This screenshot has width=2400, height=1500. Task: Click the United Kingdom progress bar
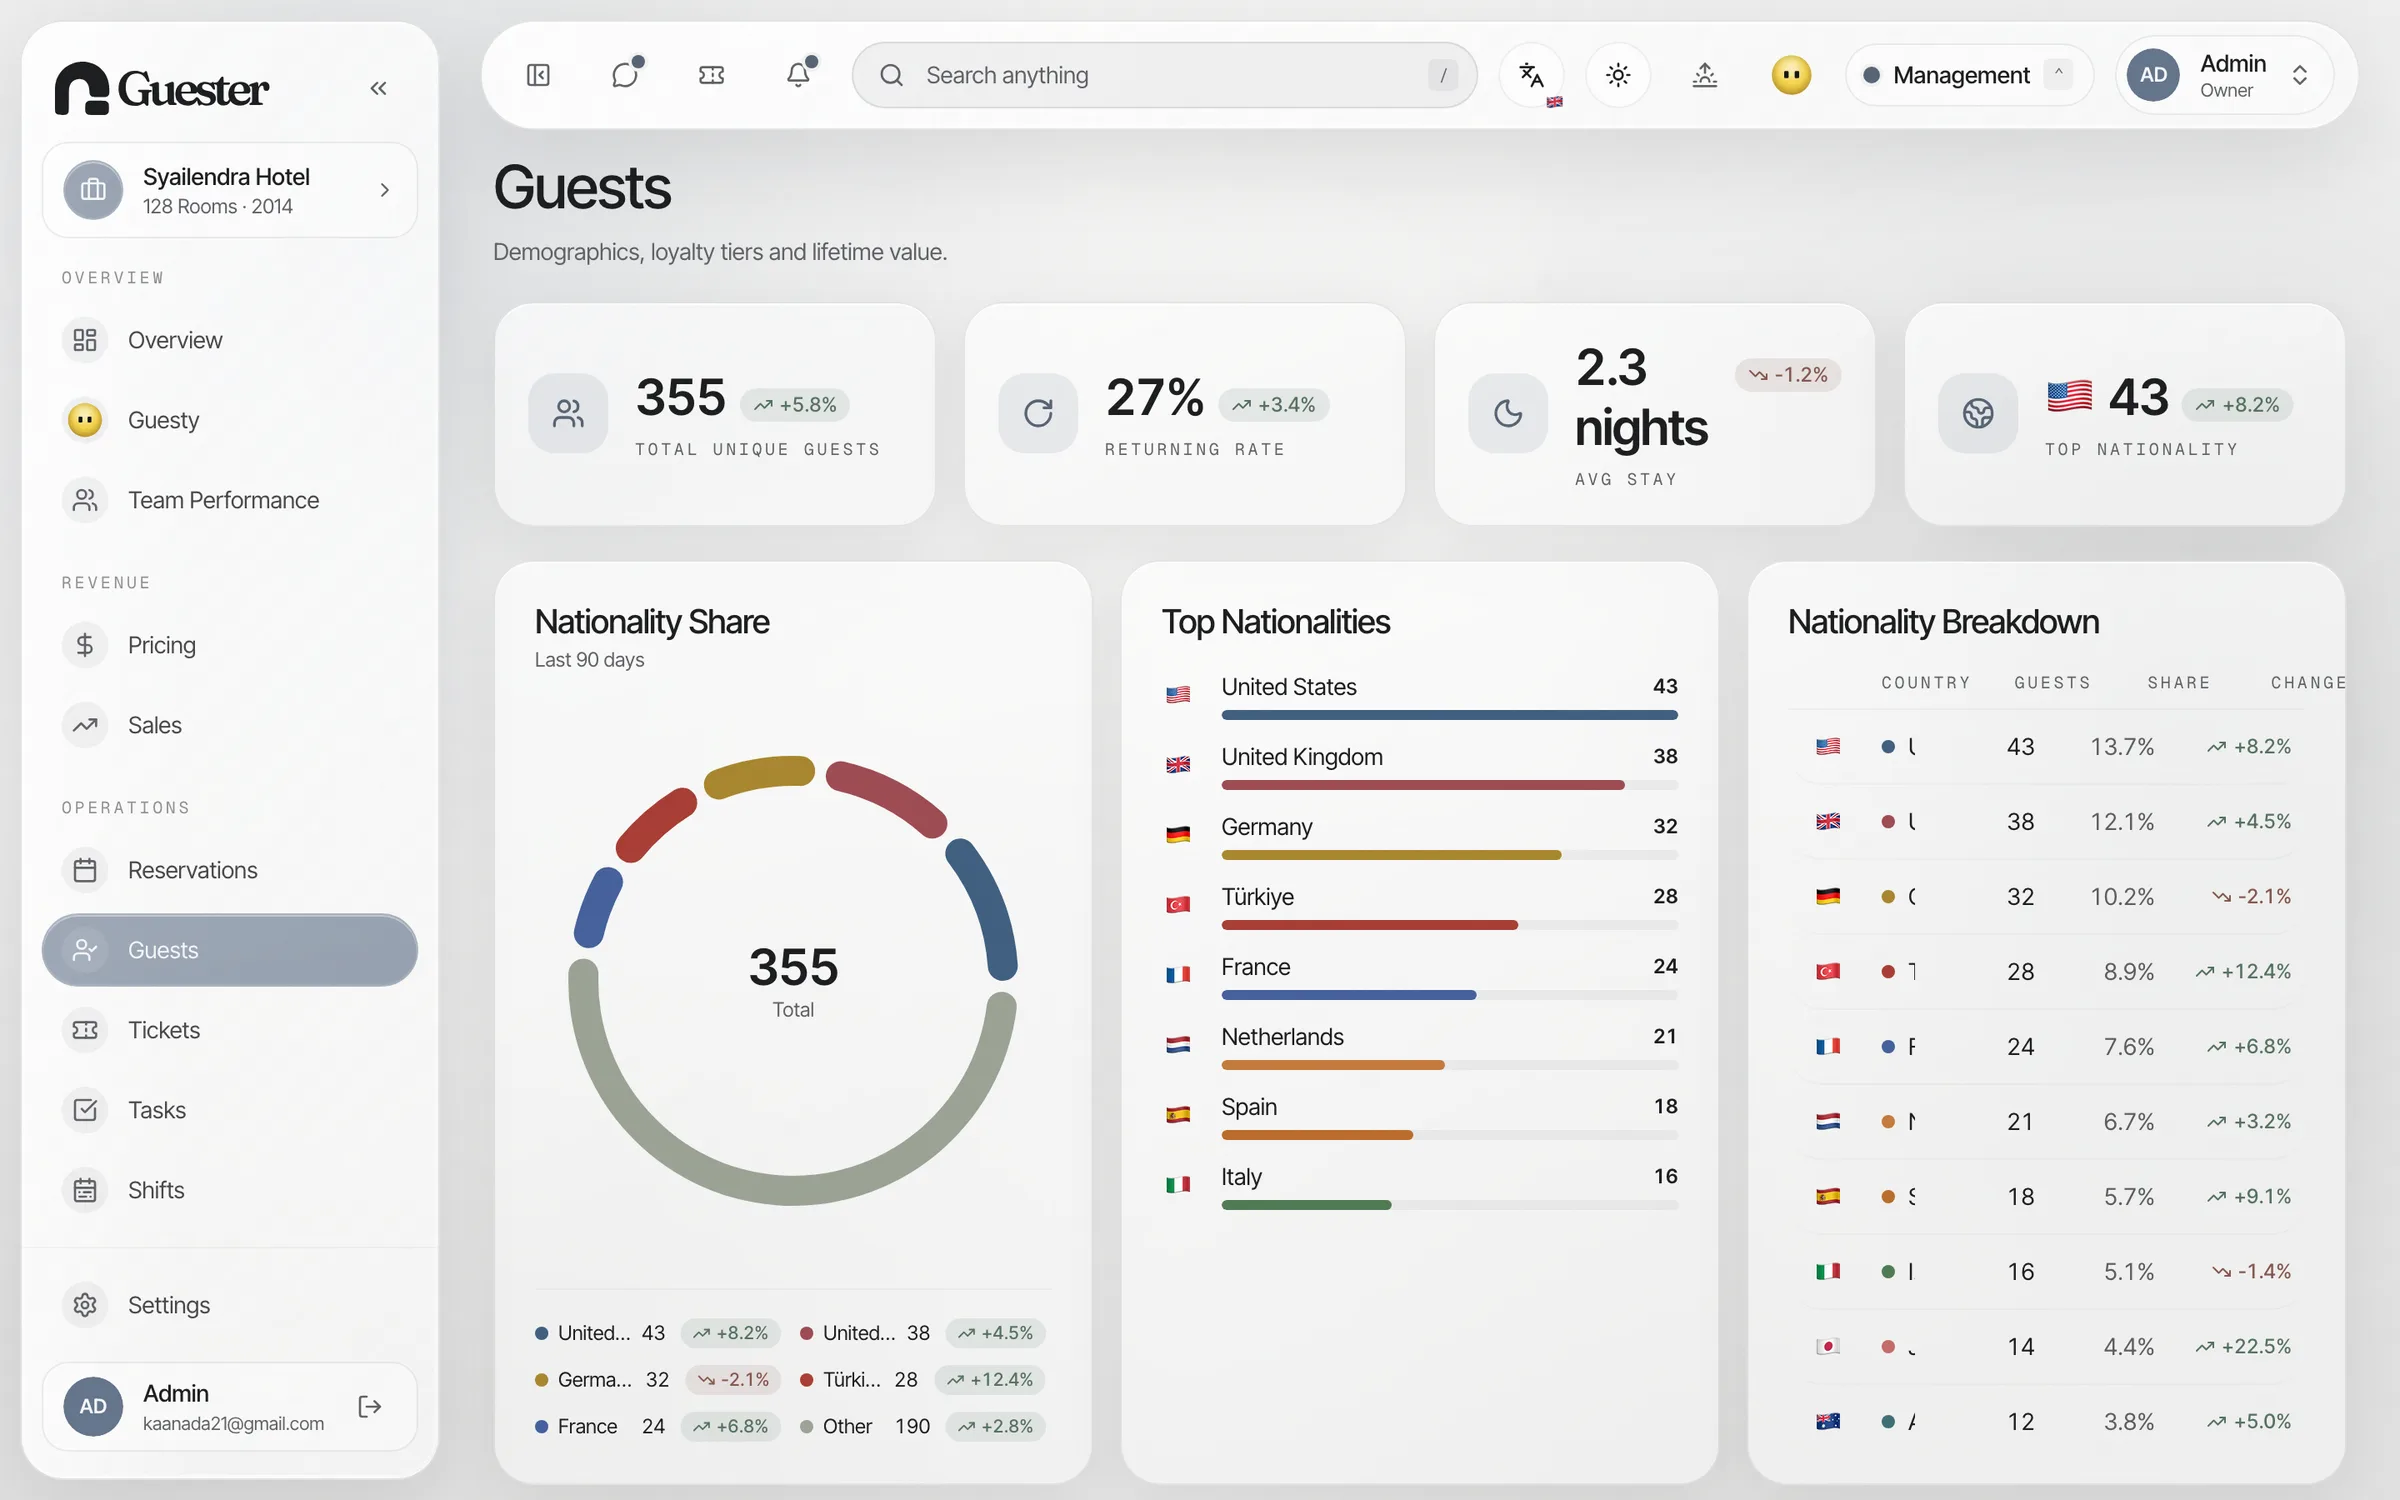tap(1449, 785)
